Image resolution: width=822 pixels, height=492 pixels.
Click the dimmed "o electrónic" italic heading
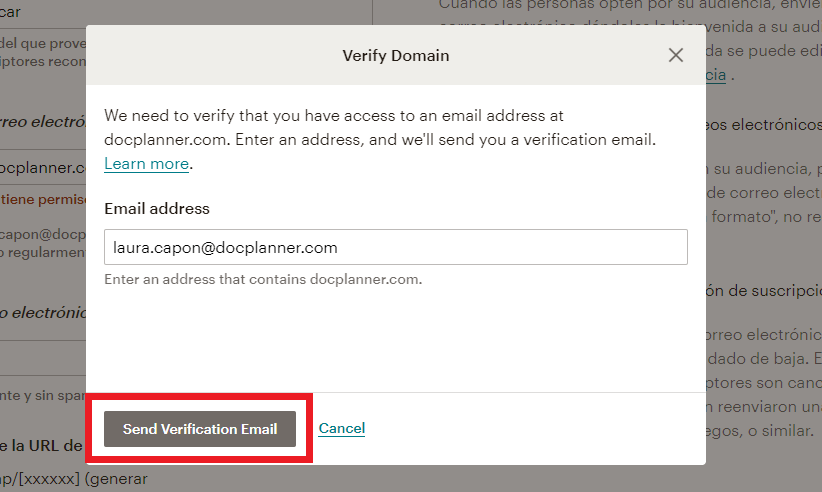[x=43, y=313]
